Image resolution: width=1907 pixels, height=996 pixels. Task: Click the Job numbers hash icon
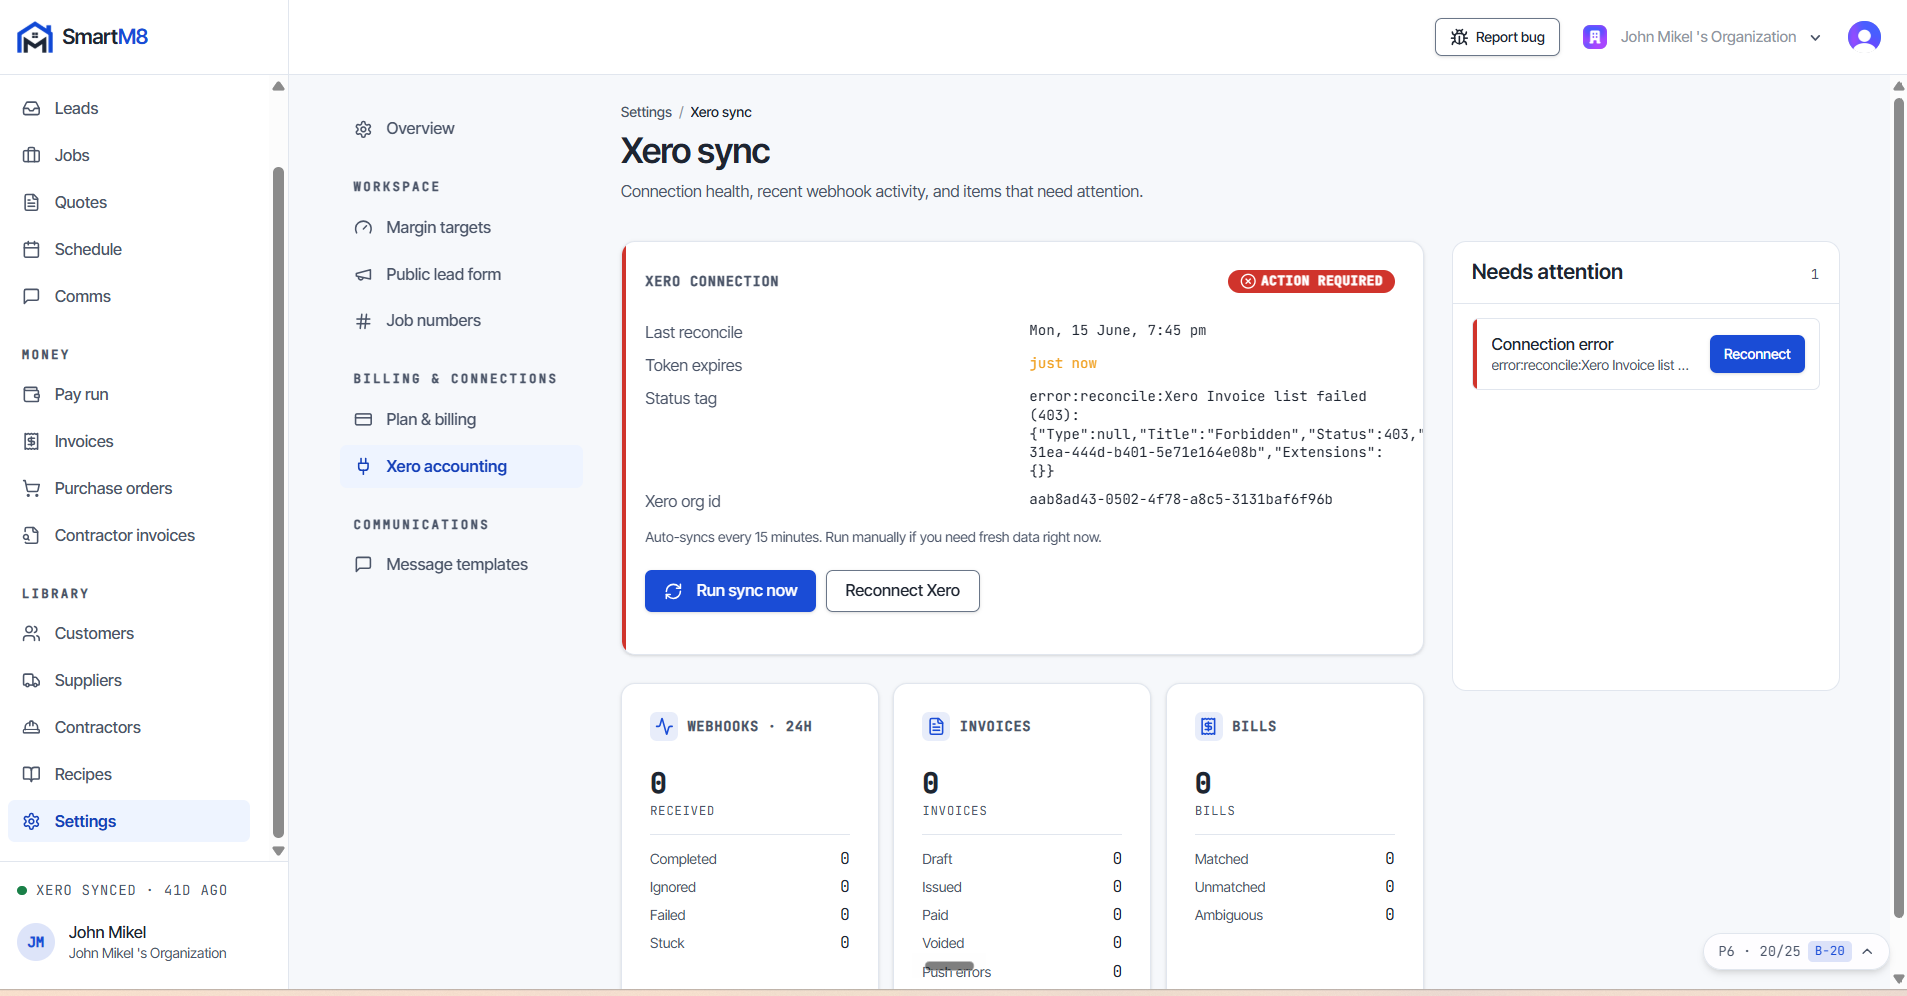tap(363, 321)
